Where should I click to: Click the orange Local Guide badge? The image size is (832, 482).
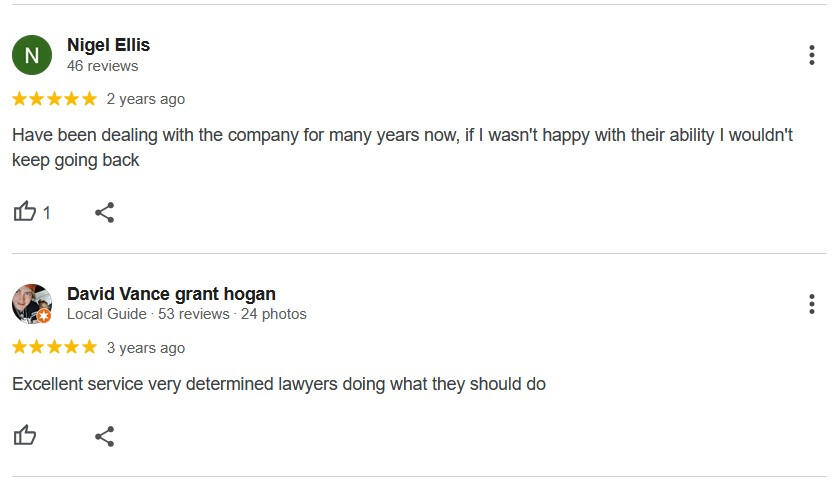coord(44,316)
